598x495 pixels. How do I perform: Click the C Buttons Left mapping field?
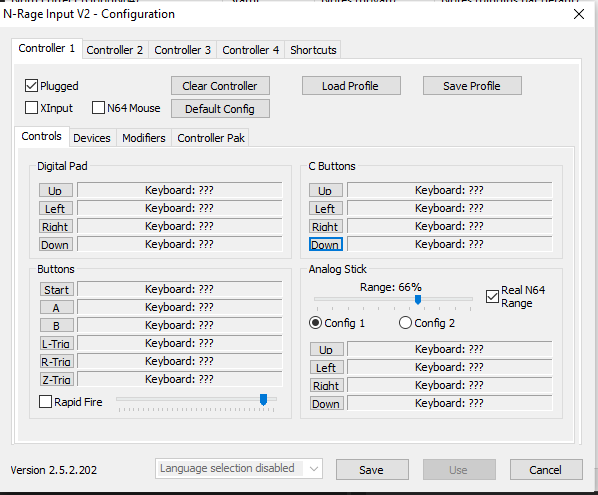pyautogui.click(x=450, y=208)
